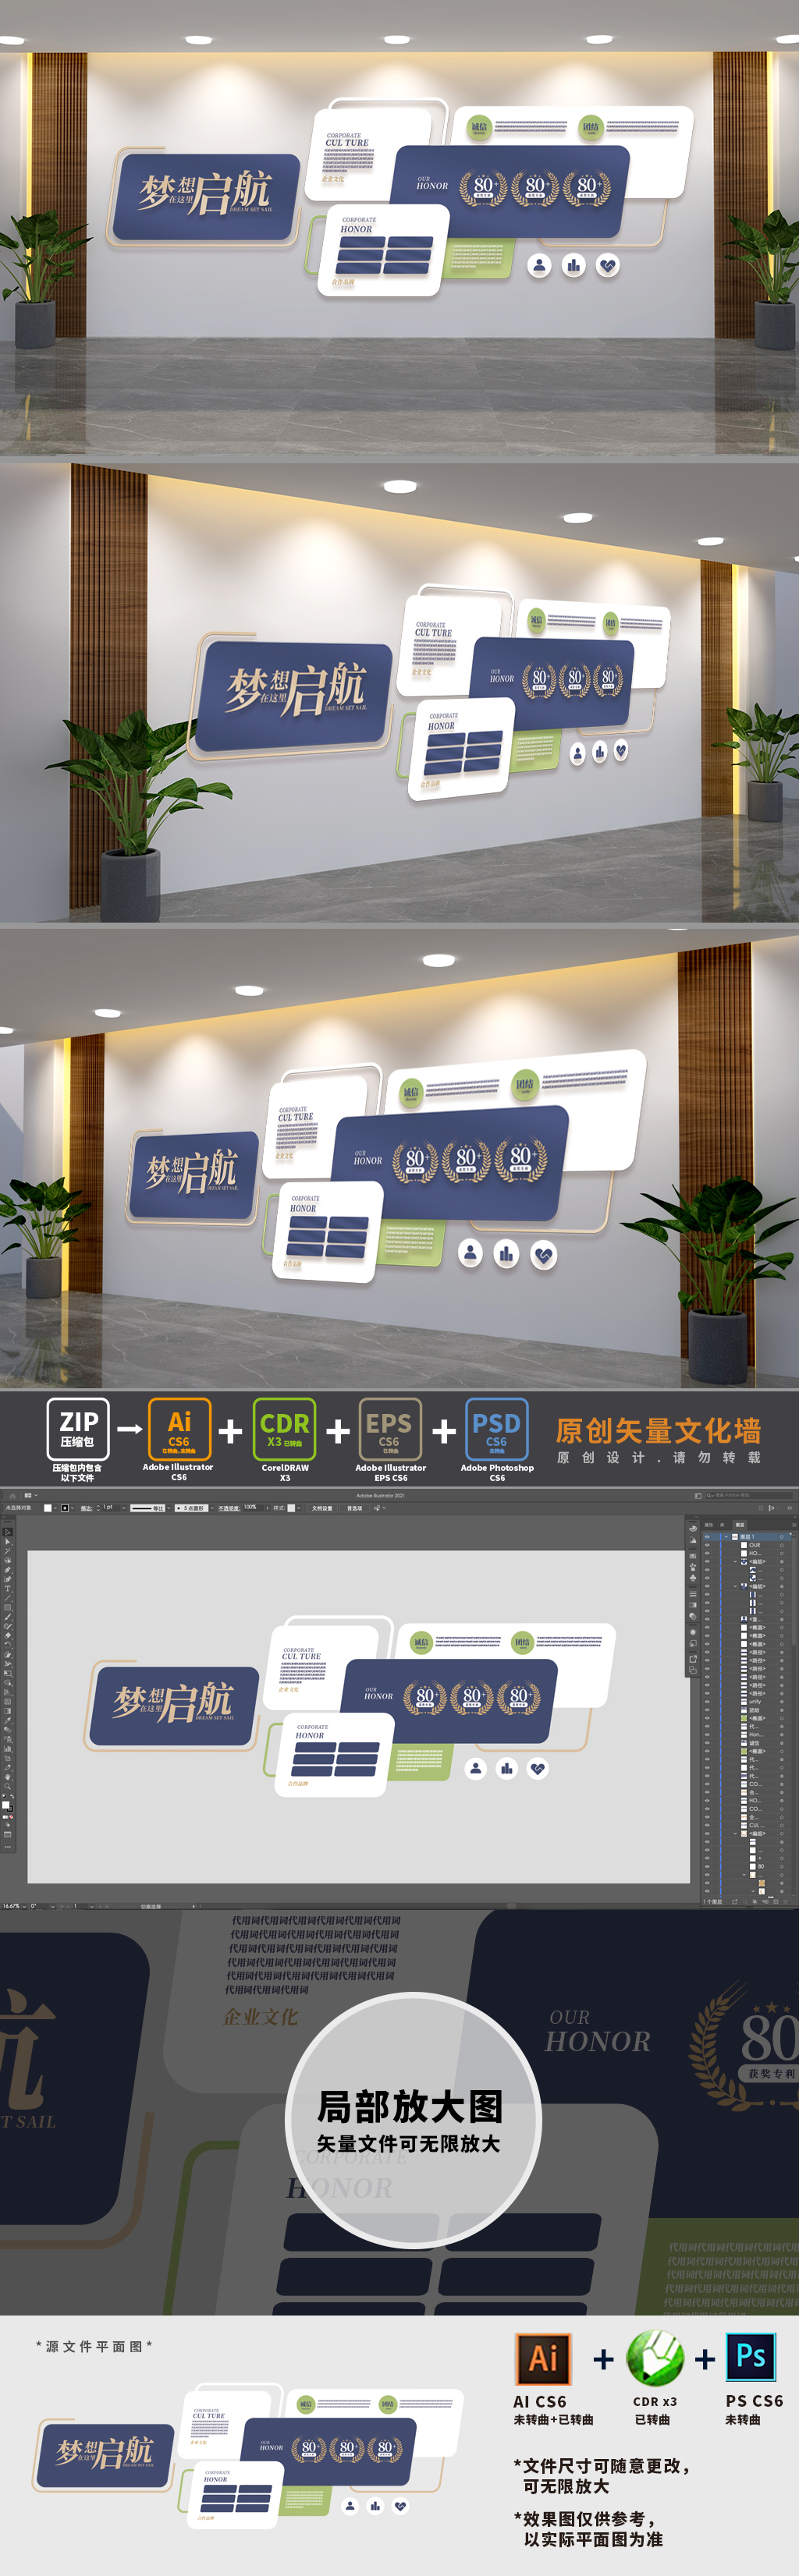Open the Artboards panel icon
799x2576 pixels.
(x=693, y=1671)
